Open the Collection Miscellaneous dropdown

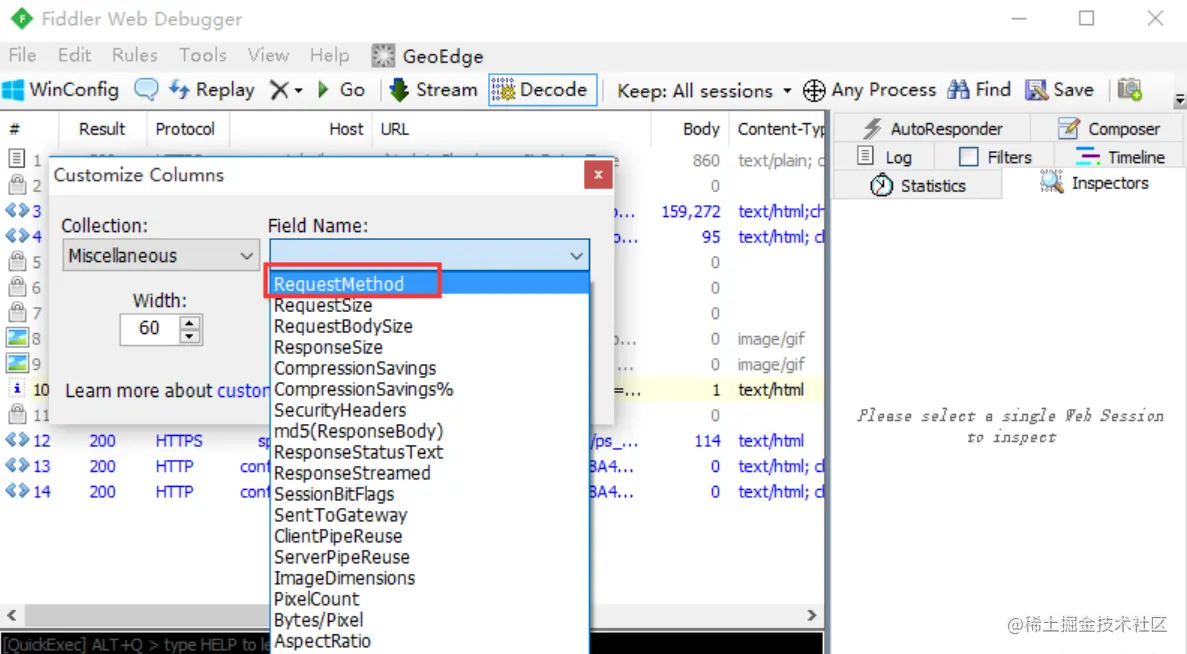tap(160, 256)
